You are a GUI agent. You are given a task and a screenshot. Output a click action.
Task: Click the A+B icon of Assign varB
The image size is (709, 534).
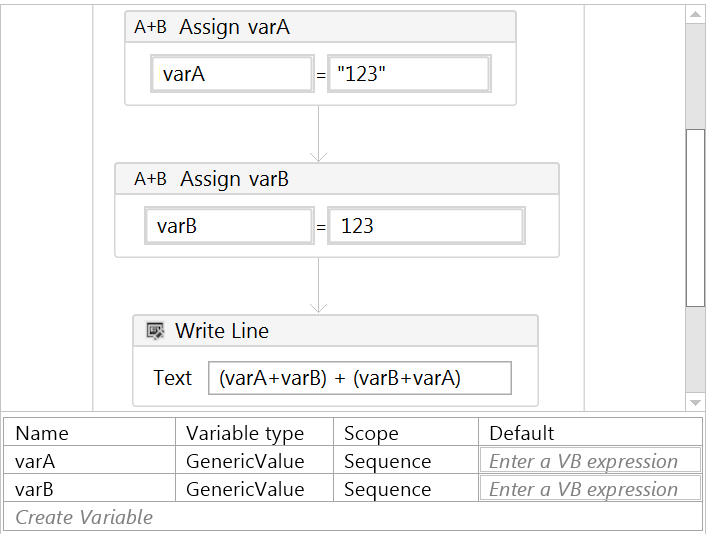tap(150, 180)
